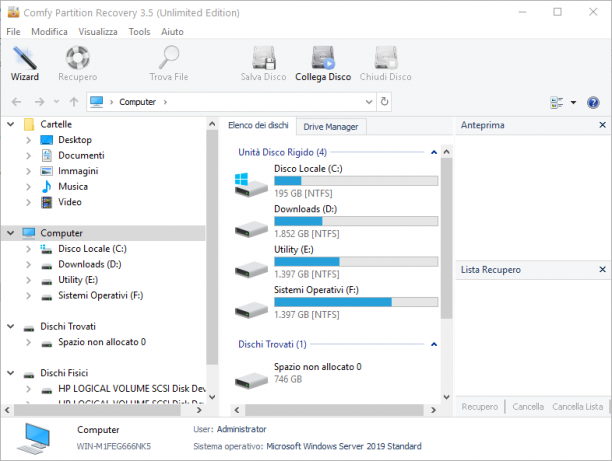Click the folder tree vertical scrollbar
Viewport: 612px width, 461px height.
coord(212,247)
